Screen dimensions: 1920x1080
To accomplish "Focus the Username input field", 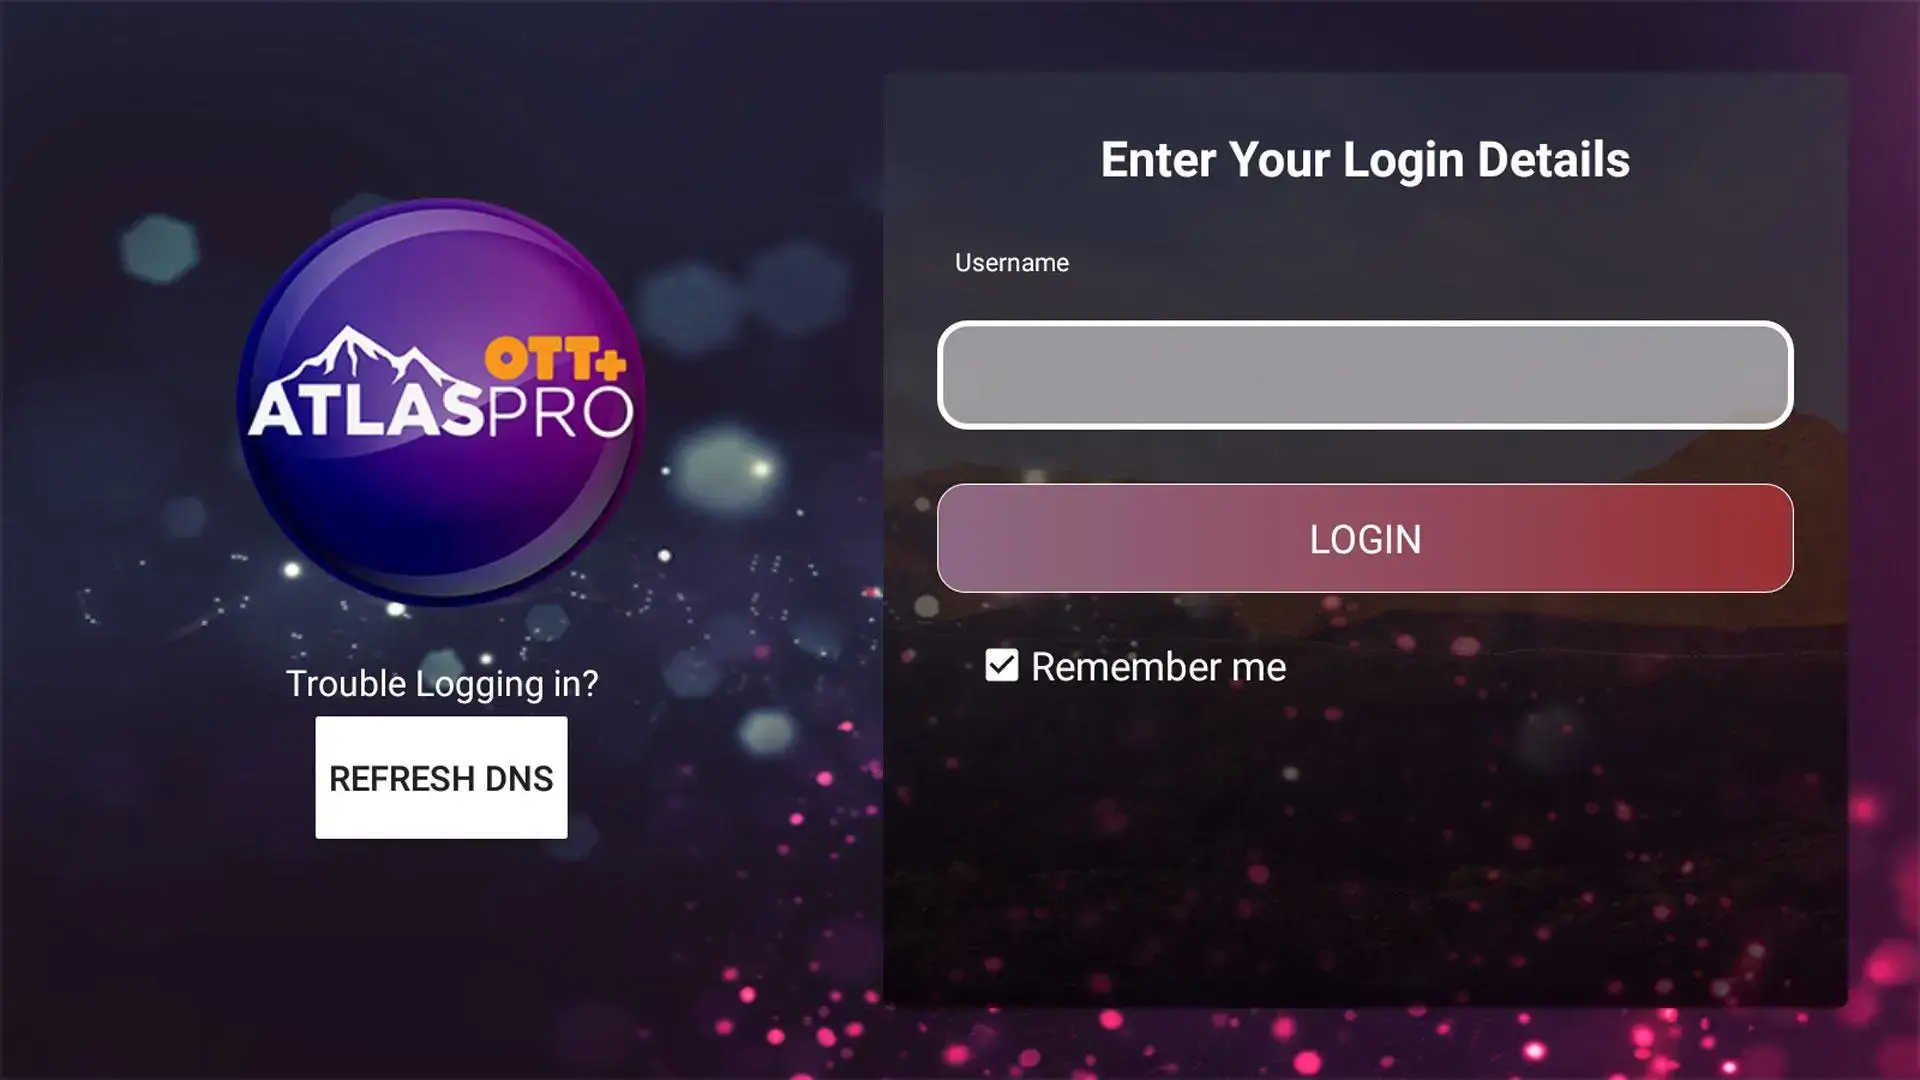I will pos(1365,375).
